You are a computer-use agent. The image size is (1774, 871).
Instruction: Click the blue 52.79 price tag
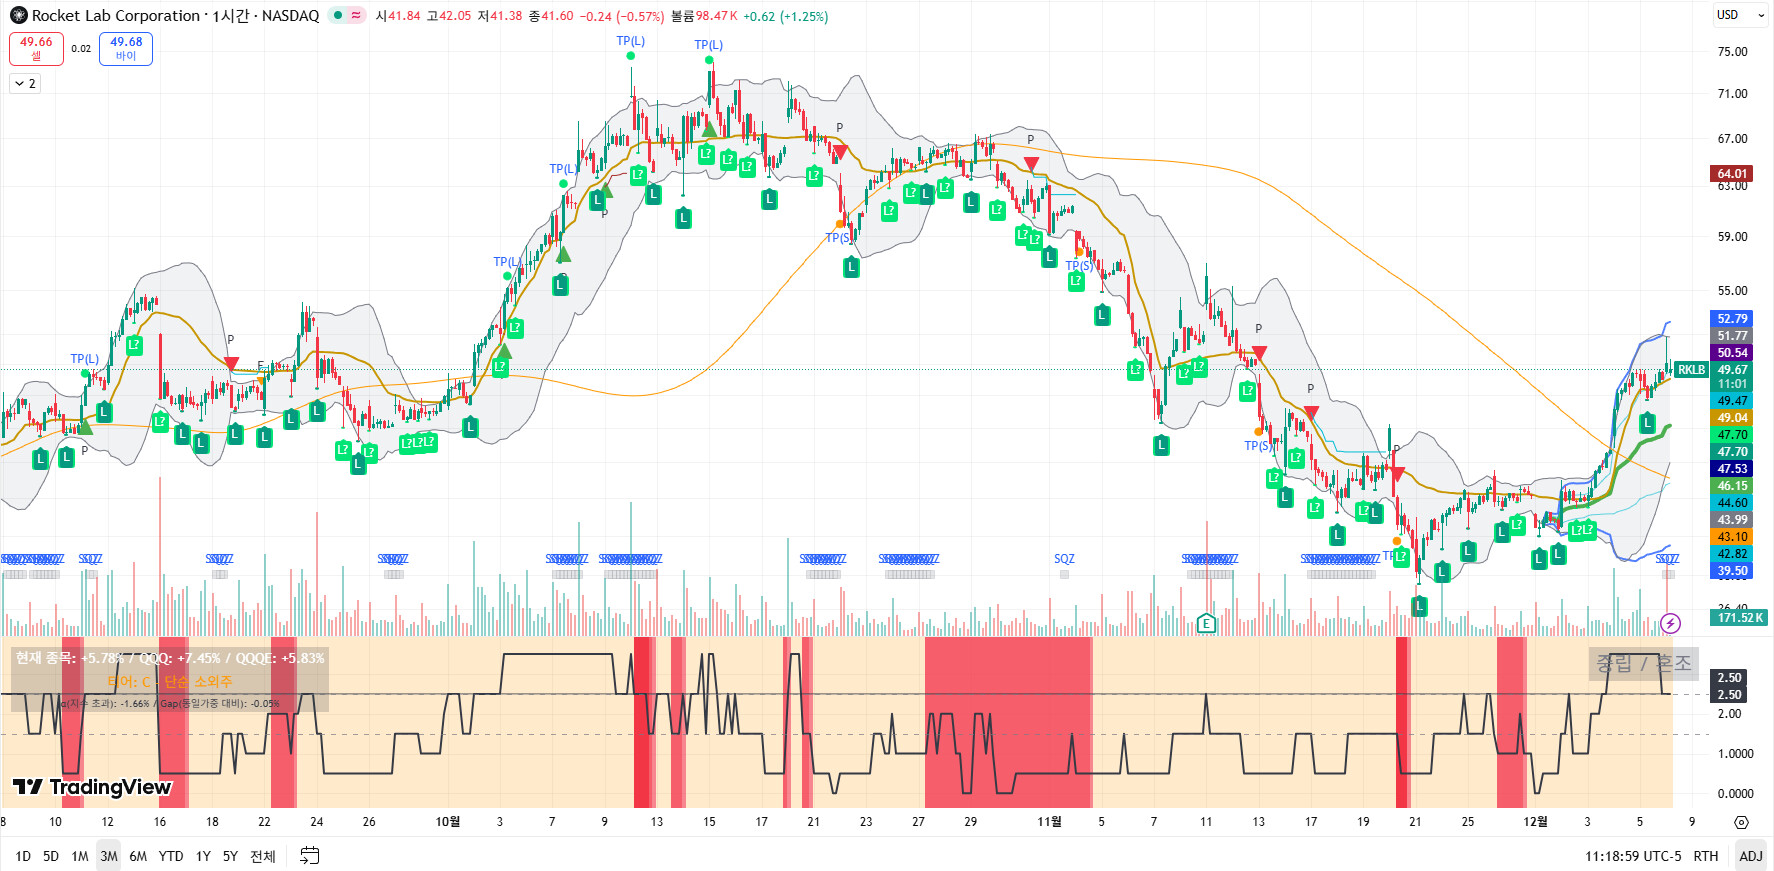1732,319
